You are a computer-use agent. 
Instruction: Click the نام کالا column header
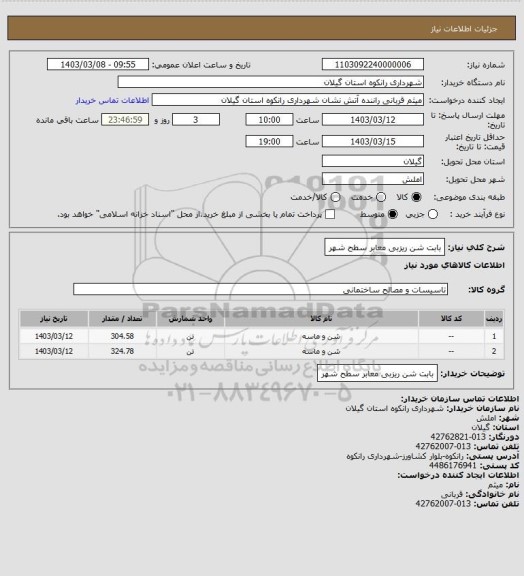322,318
